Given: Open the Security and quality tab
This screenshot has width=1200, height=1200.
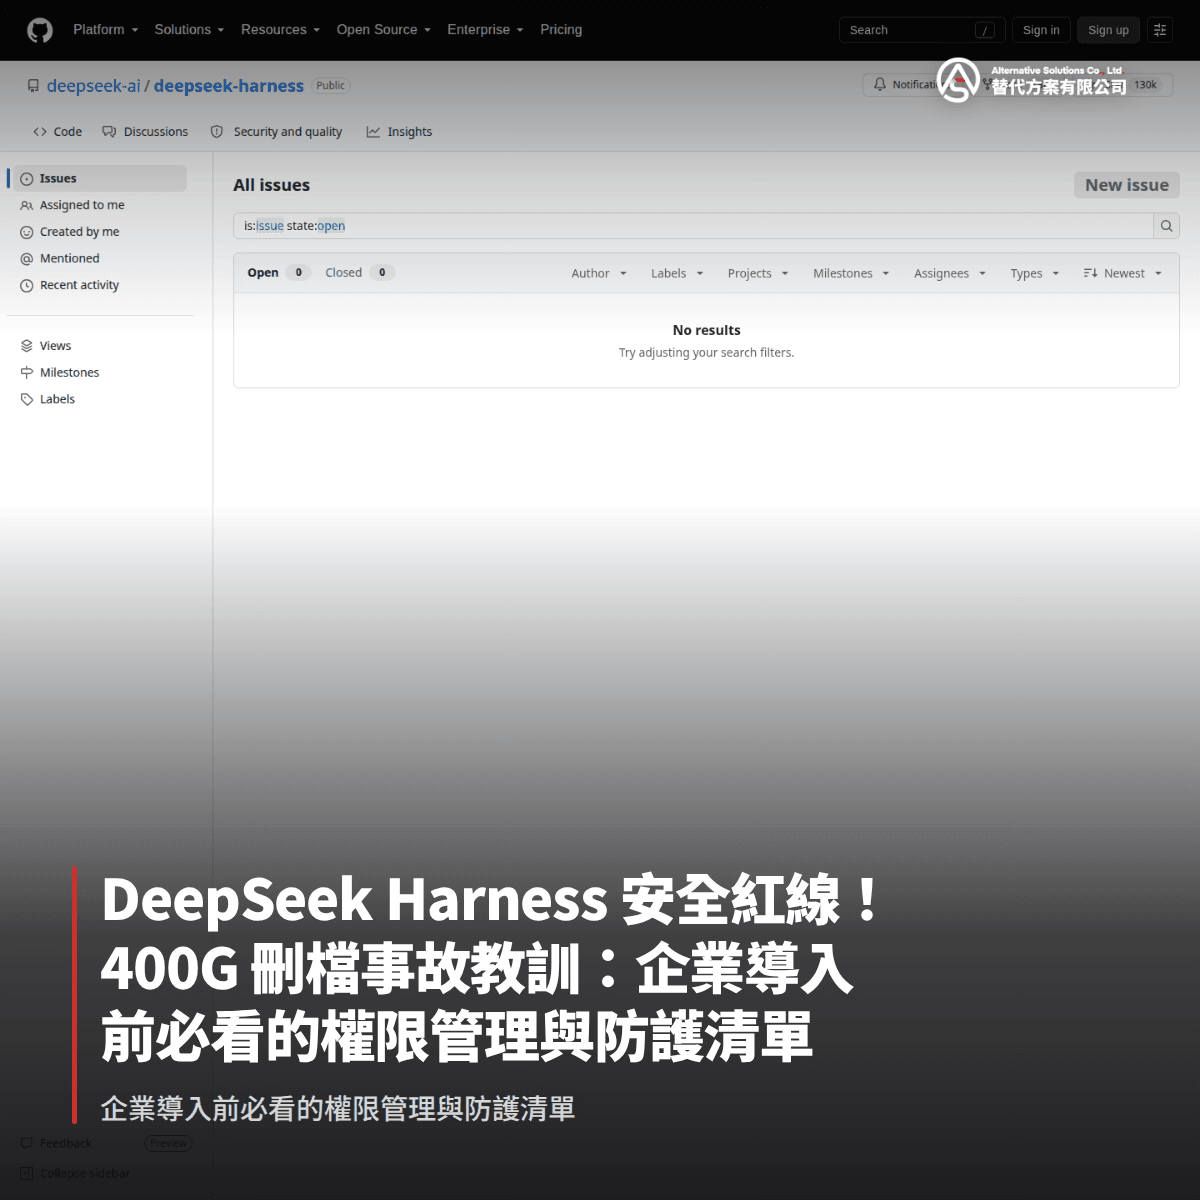Looking at the screenshot, I should (277, 132).
